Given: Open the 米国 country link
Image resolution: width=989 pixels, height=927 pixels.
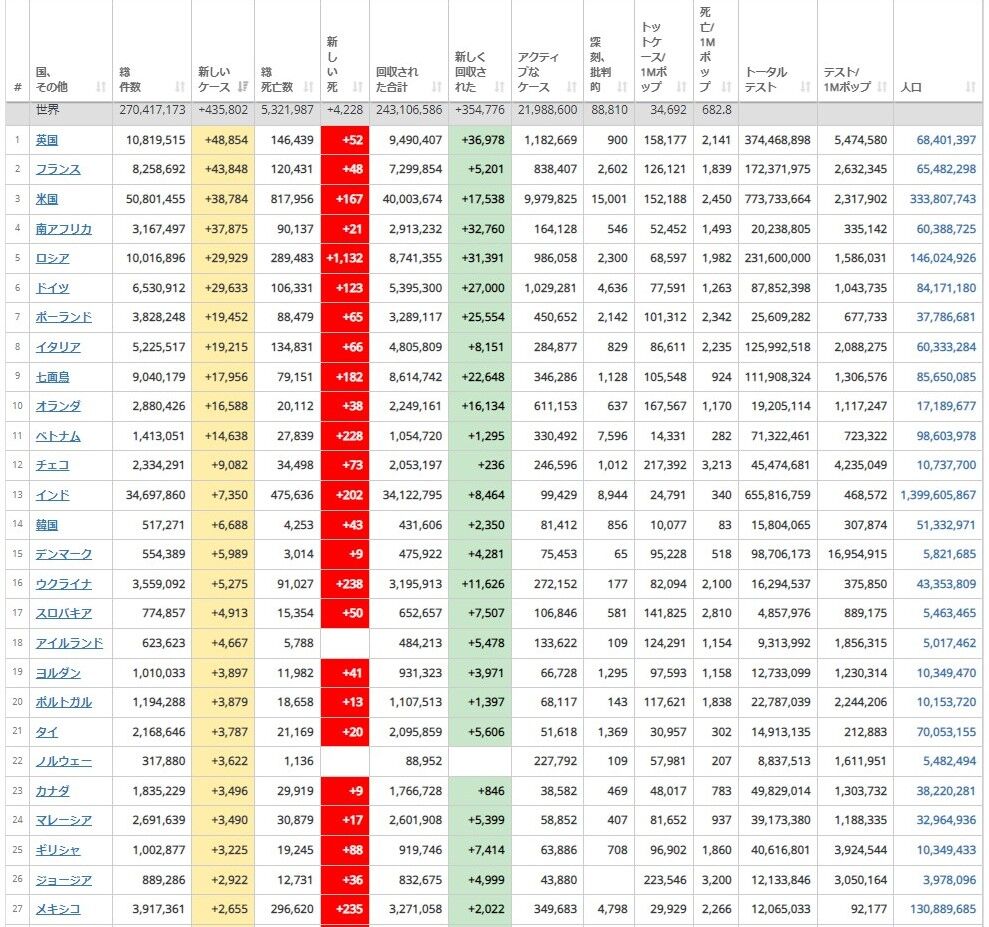Looking at the screenshot, I should (x=47, y=199).
